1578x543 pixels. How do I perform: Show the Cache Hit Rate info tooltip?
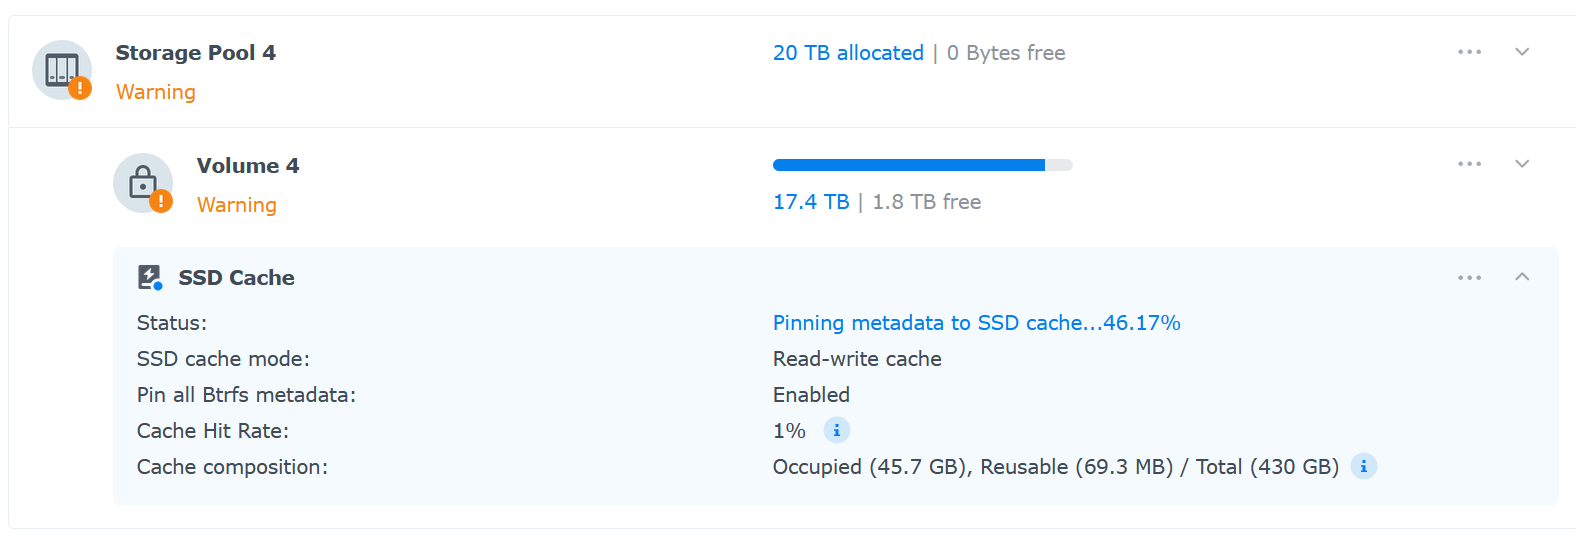pos(836,430)
